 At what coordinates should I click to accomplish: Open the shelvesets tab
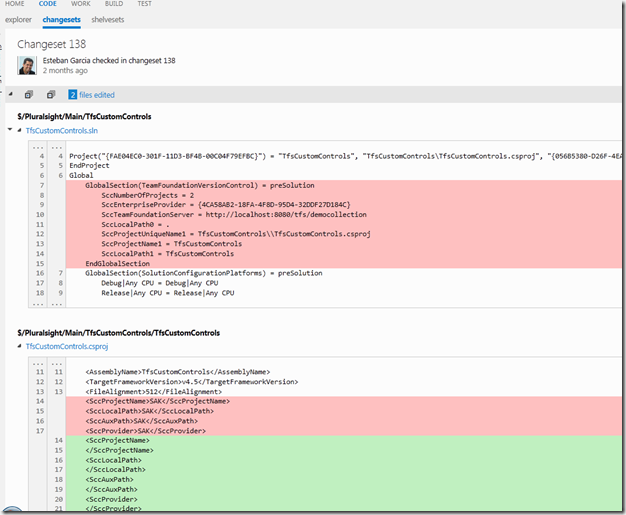click(x=108, y=20)
